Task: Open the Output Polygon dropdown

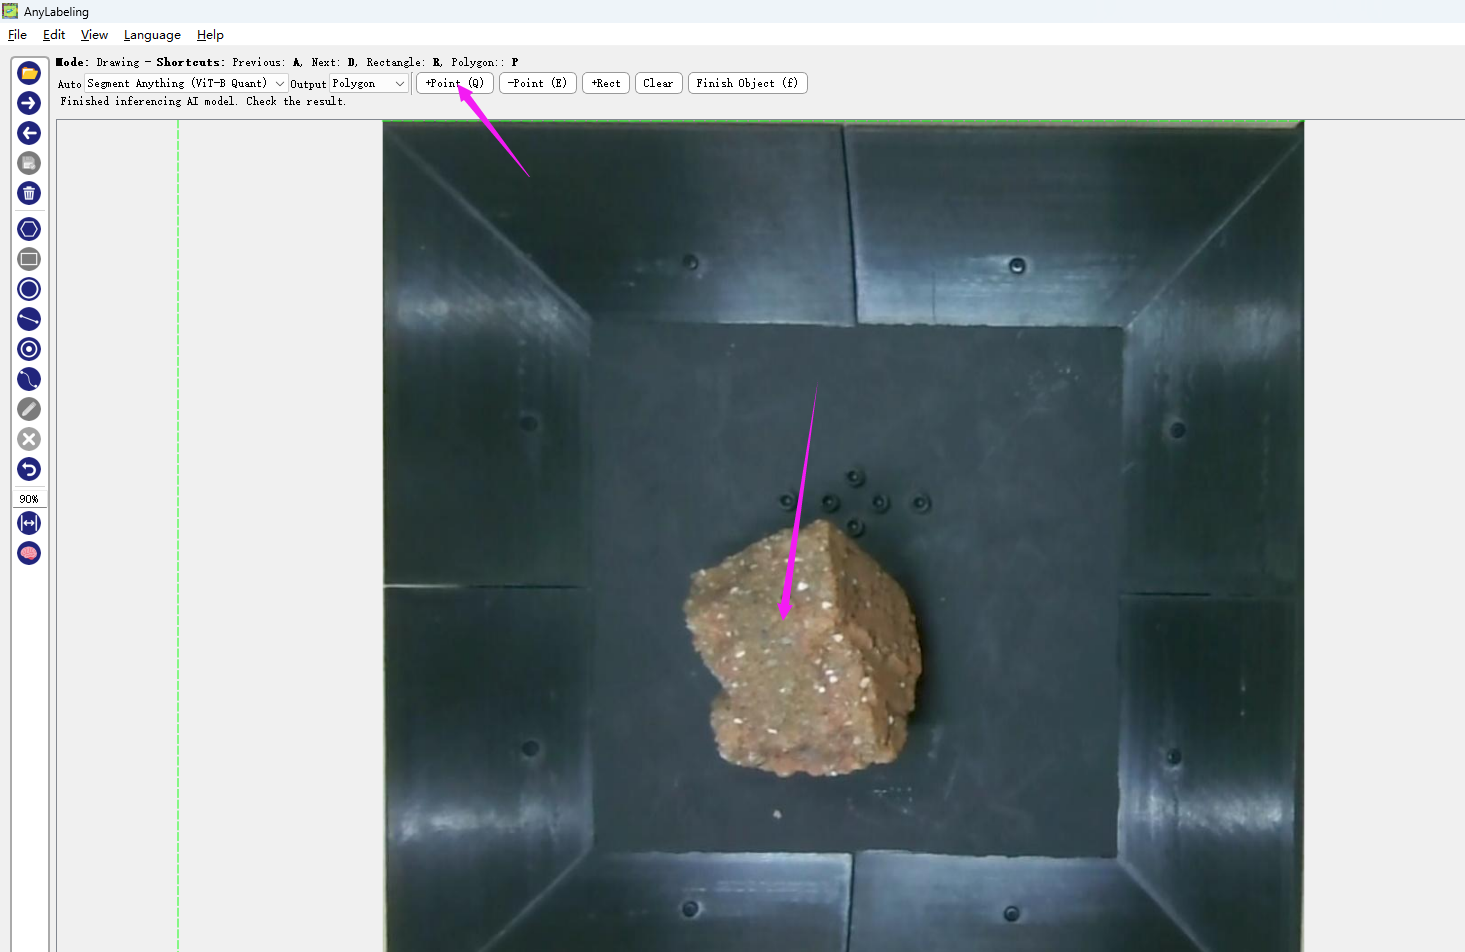Action: point(369,84)
